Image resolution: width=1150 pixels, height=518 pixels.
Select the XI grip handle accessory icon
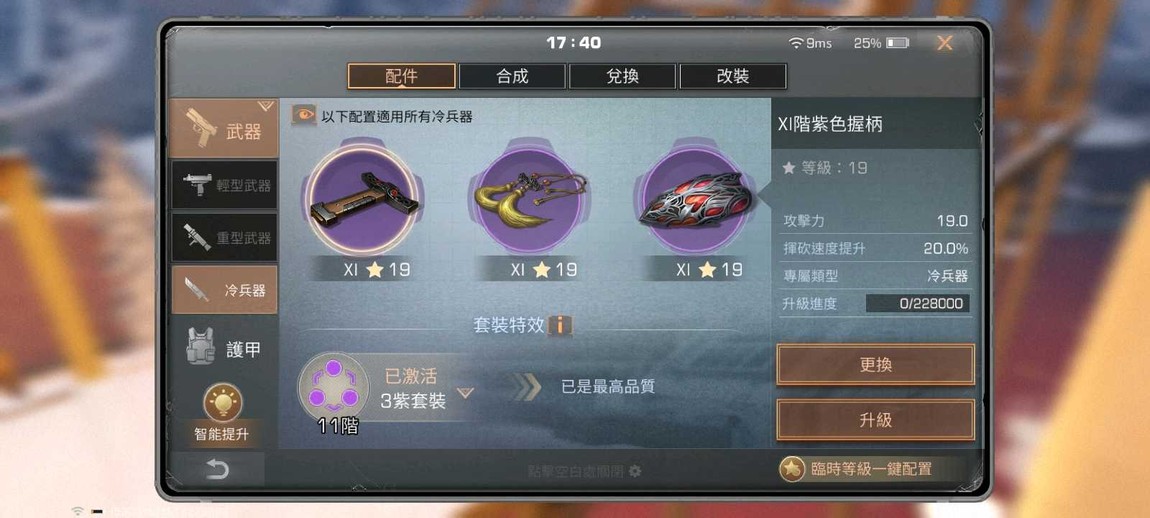(x=364, y=199)
